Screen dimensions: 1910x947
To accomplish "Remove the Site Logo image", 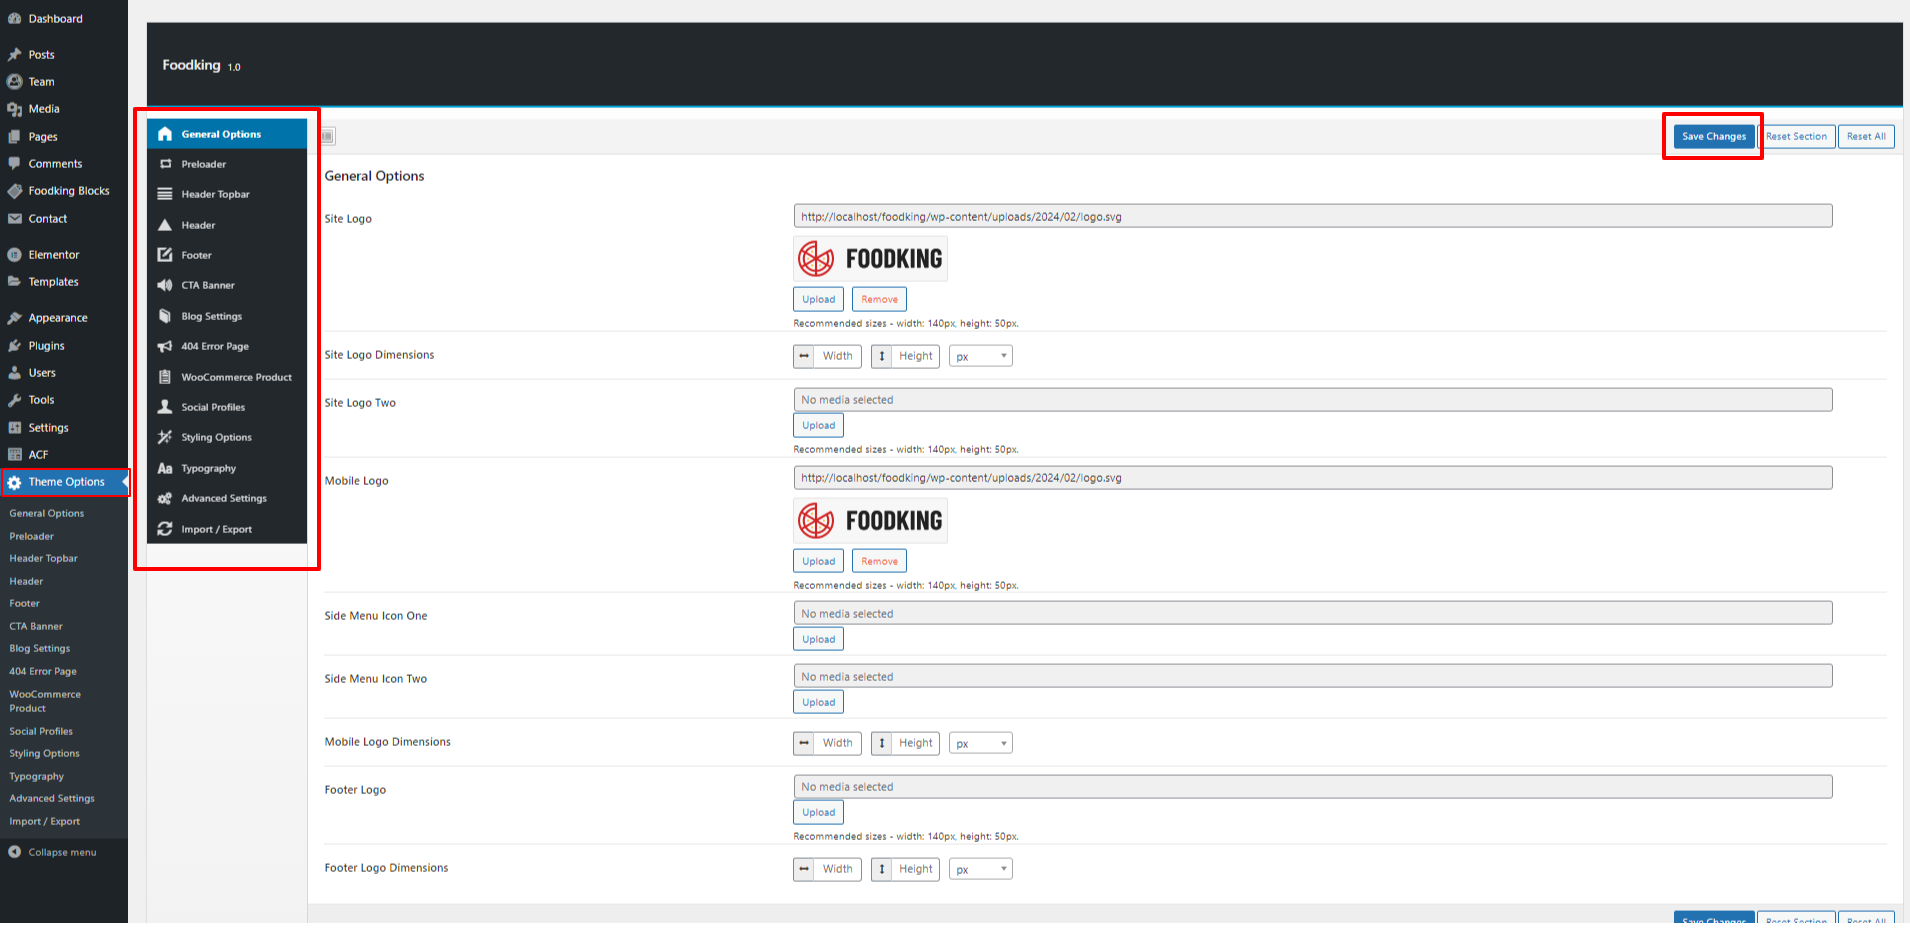I will [879, 299].
